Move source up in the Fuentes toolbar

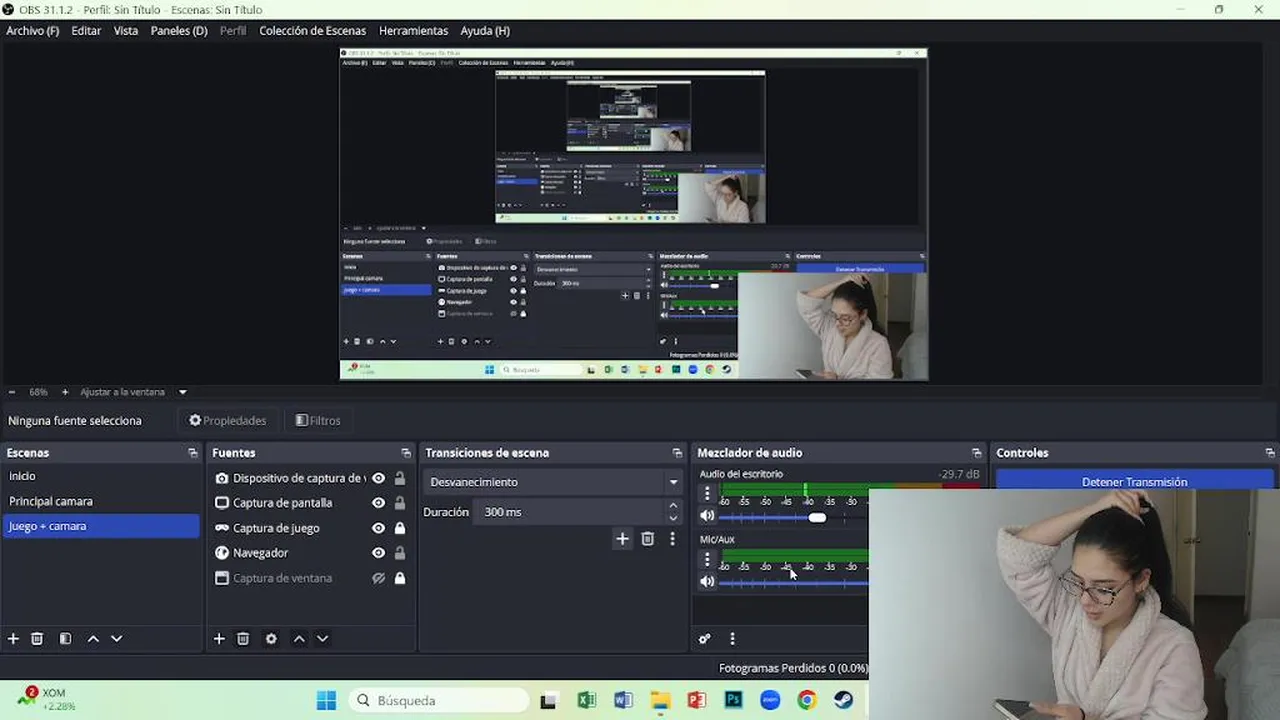click(x=299, y=639)
